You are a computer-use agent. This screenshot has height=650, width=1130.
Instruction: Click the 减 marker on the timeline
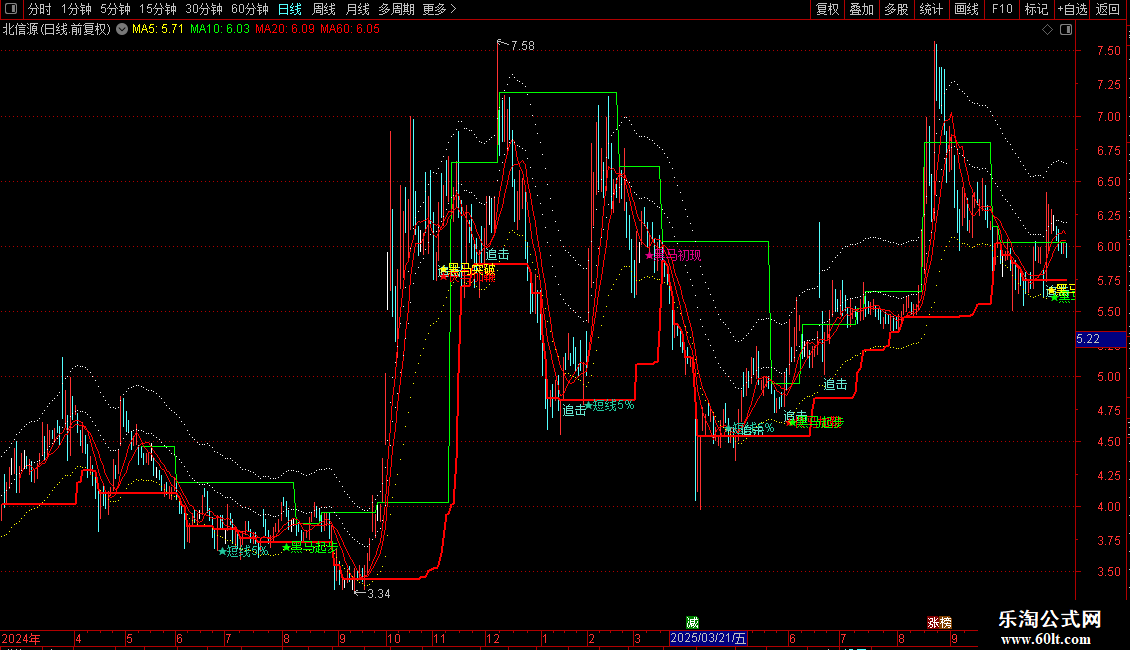point(692,622)
